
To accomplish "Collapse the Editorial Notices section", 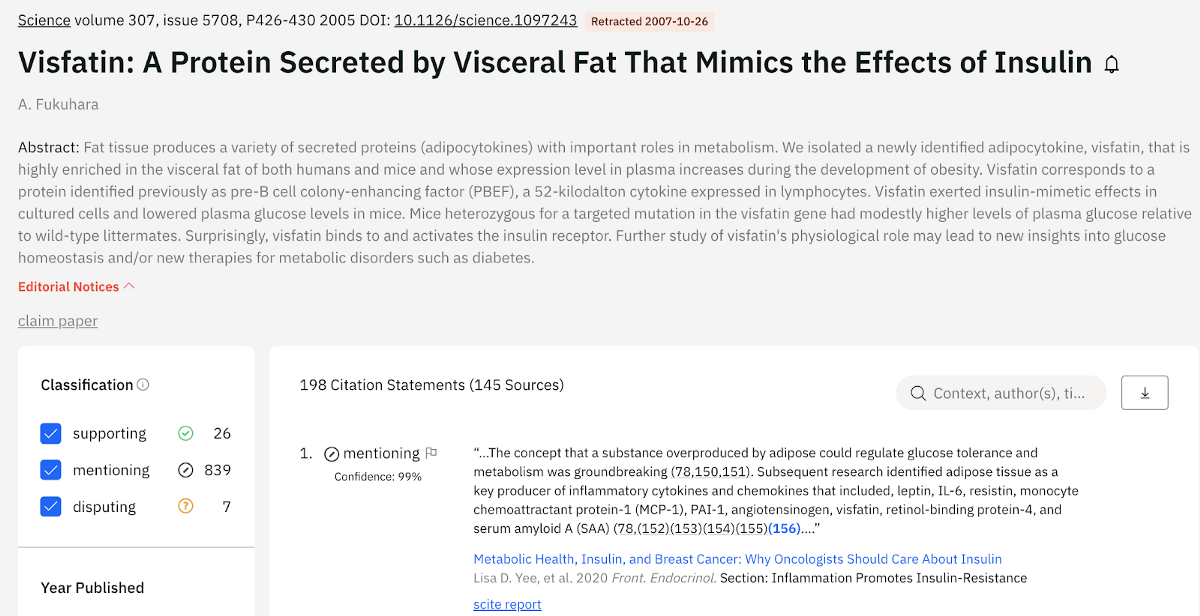I will (76, 287).
